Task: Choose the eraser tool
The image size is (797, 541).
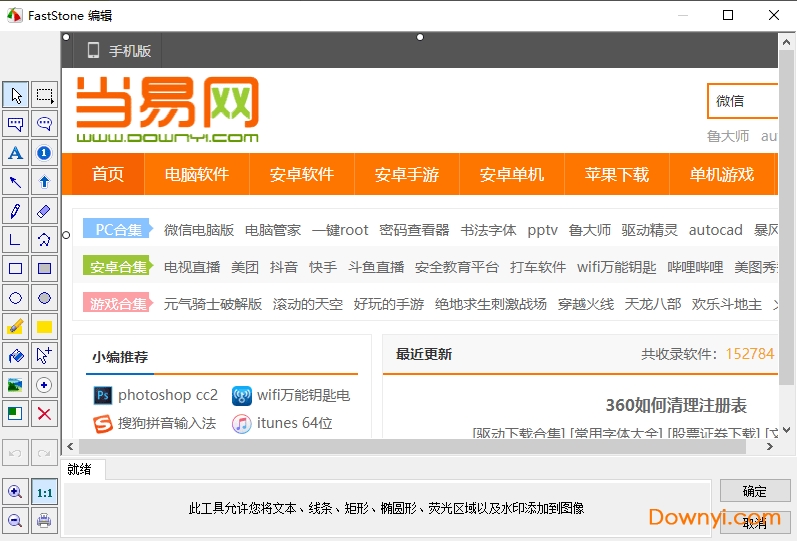Action: (45, 211)
